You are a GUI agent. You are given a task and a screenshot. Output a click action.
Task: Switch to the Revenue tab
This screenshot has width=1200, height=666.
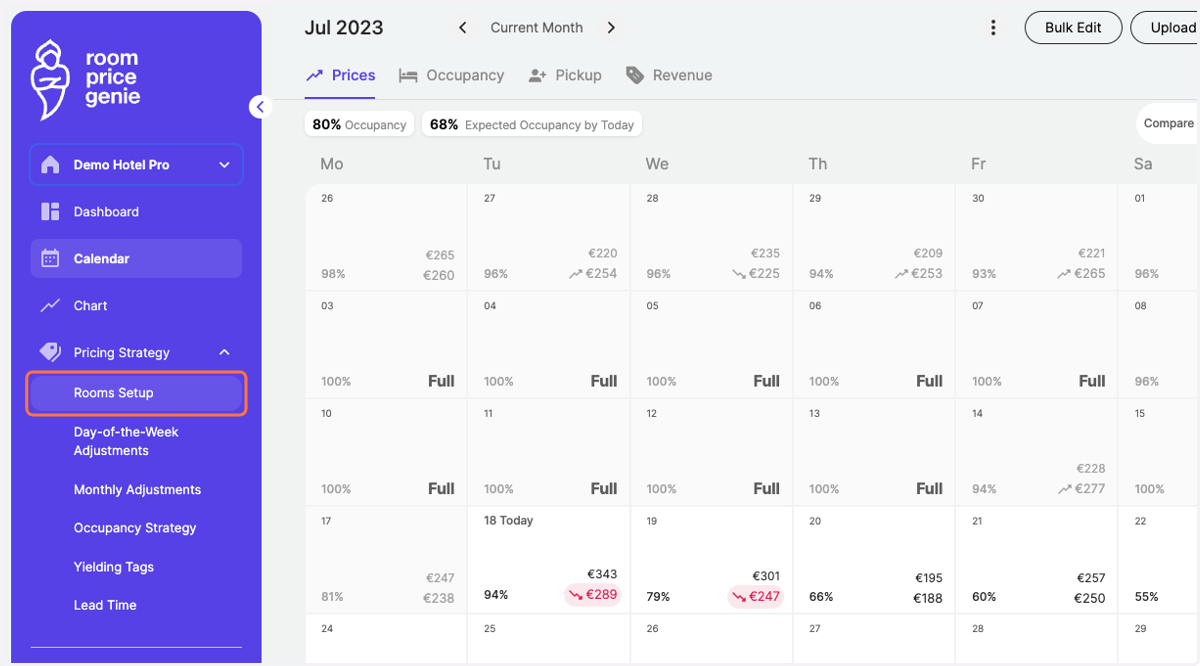(x=669, y=75)
